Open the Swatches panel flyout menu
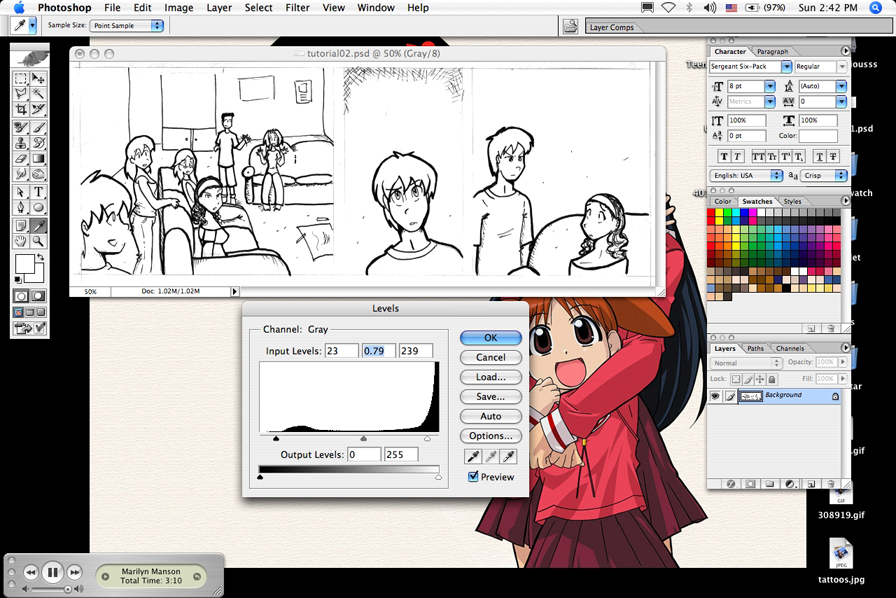The image size is (896, 598). tap(845, 201)
